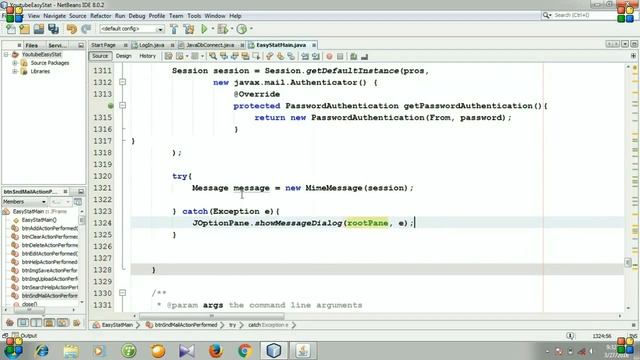This screenshot has height=360, width=640.
Task: Click the Build Project hammer icon
Action: [174, 29]
